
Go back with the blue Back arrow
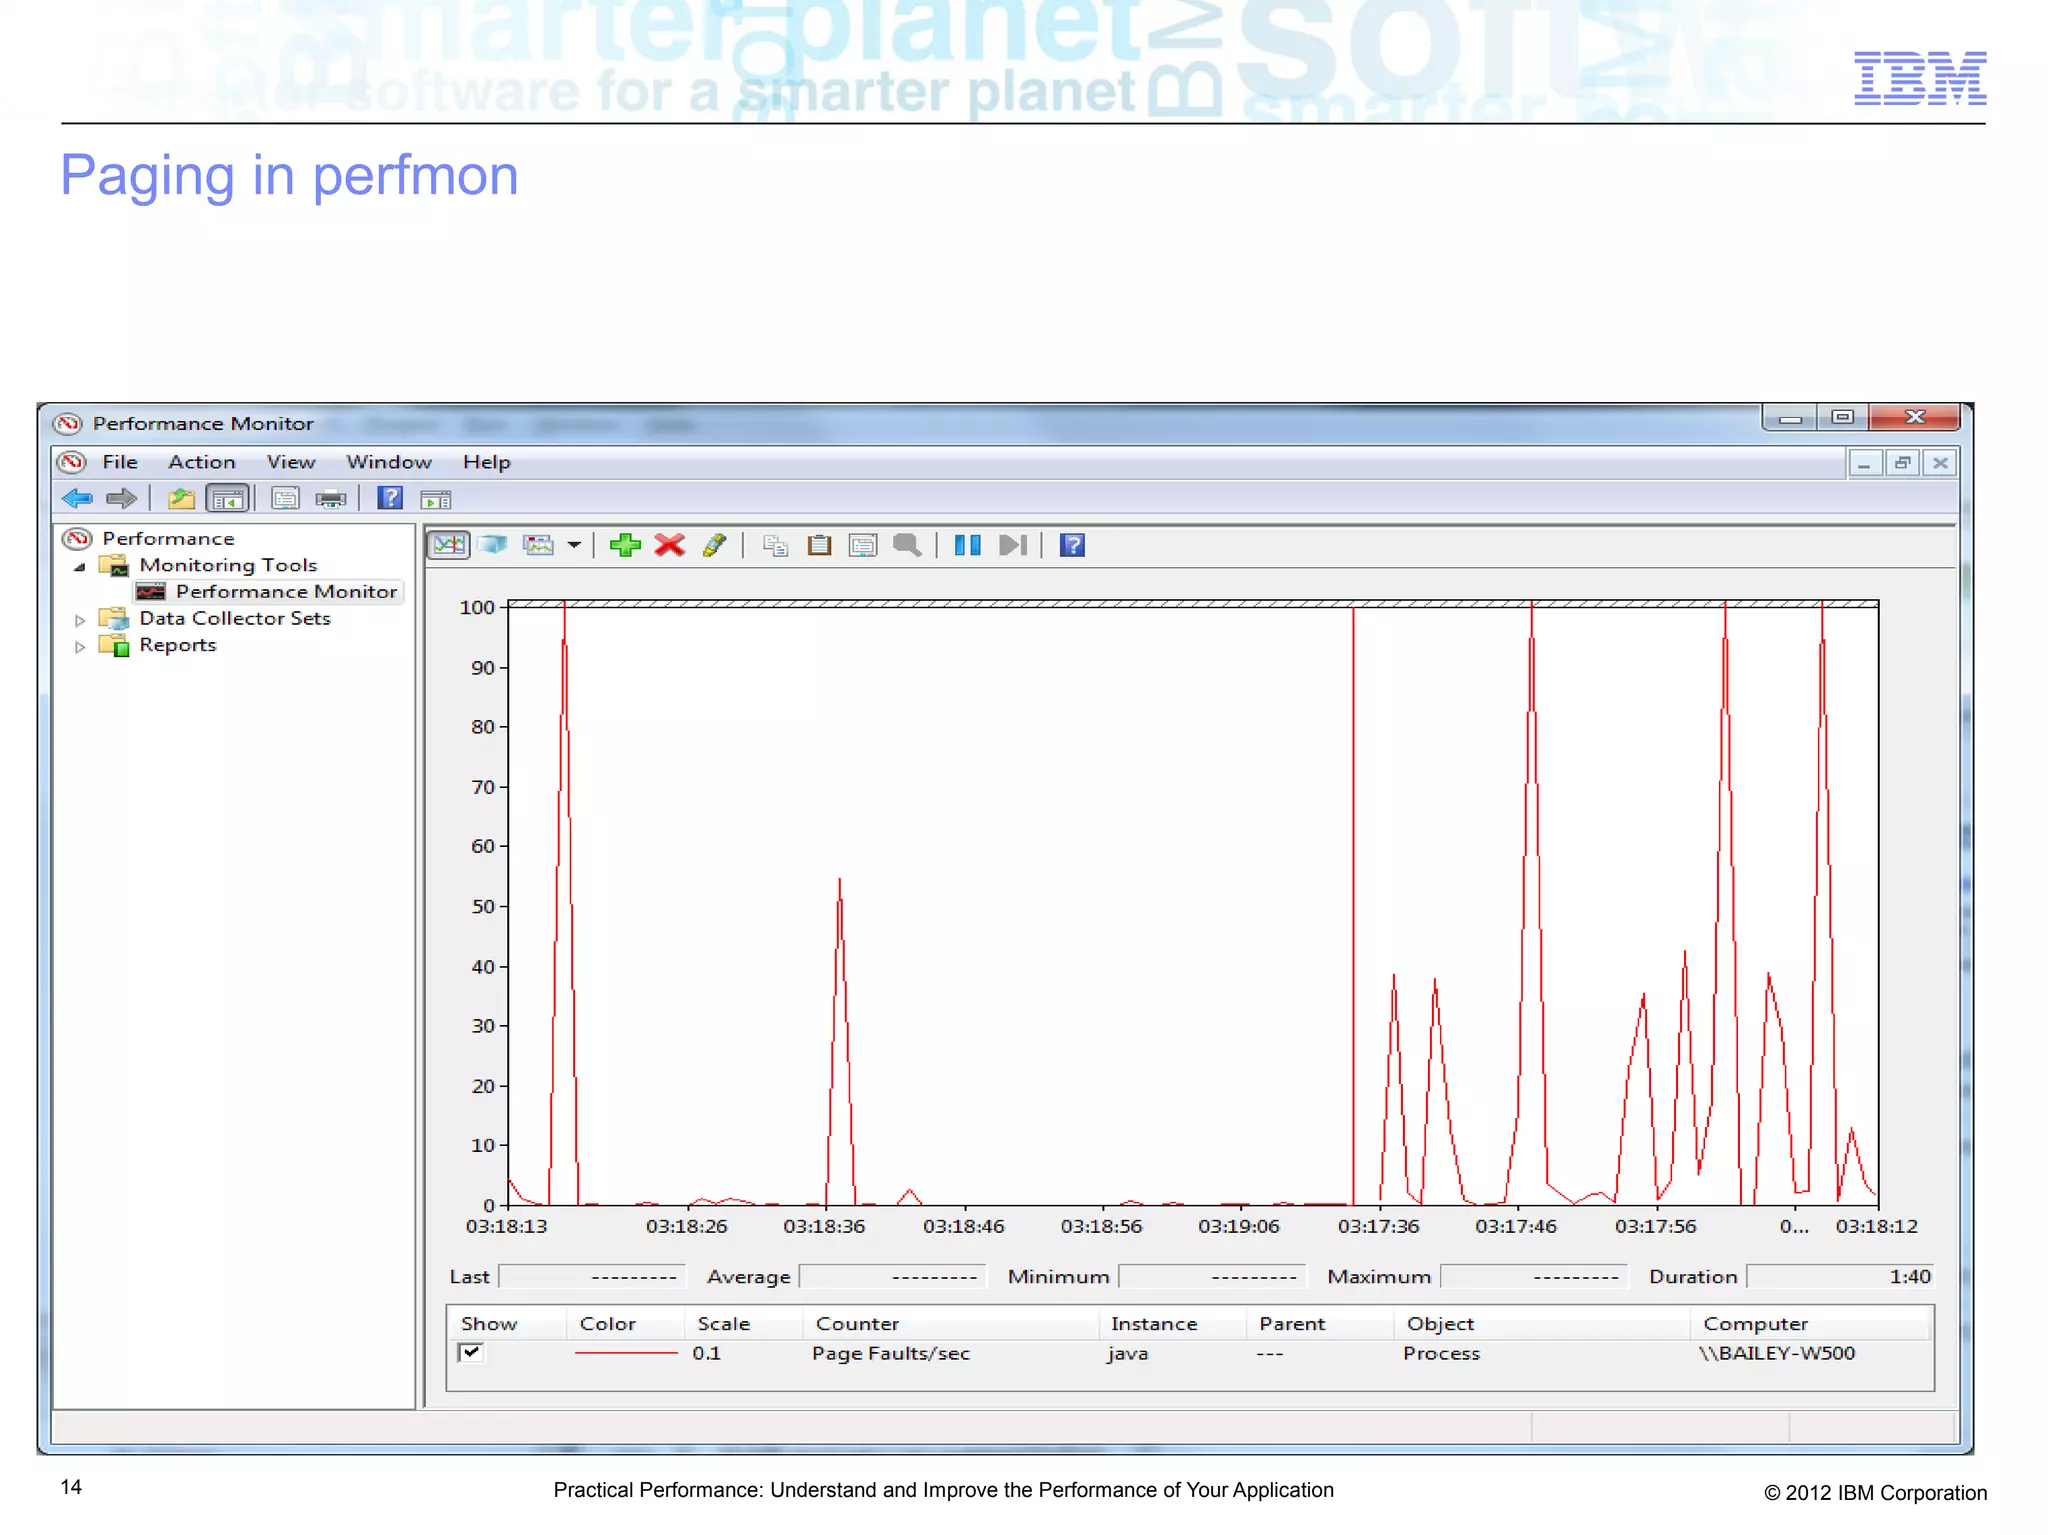pyautogui.click(x=77, y=498)
